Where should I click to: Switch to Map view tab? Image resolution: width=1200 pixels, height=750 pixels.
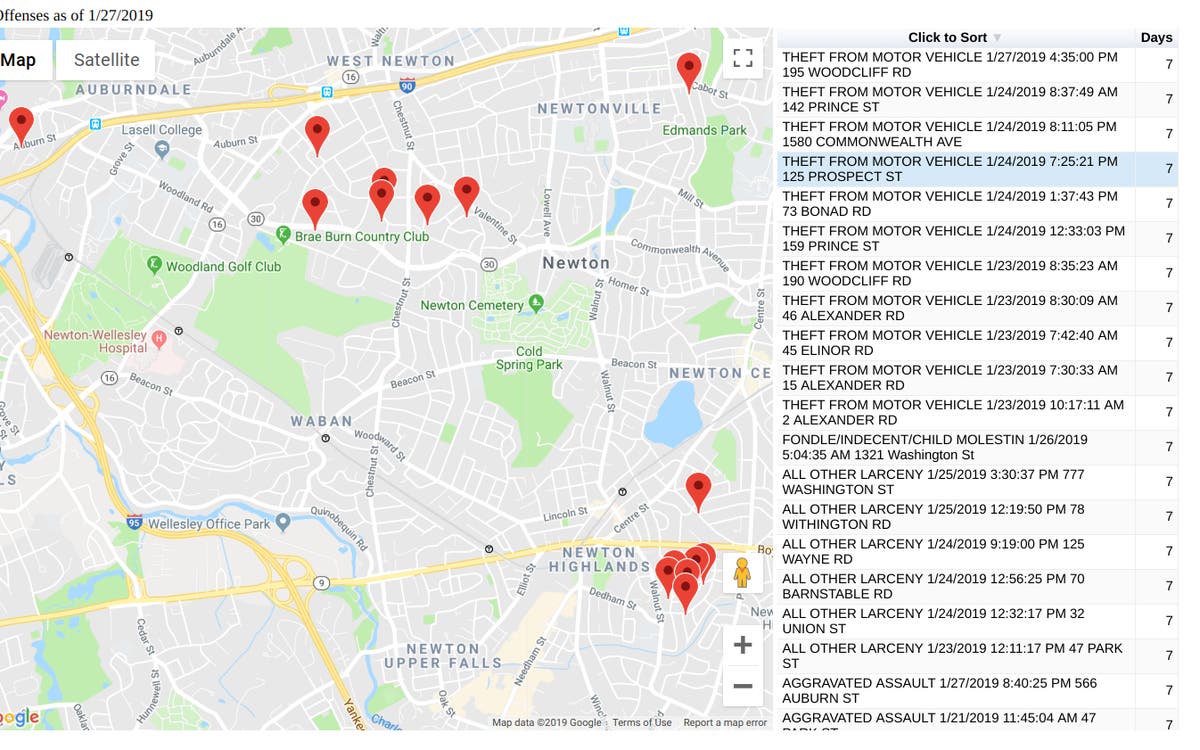(19, 60)
